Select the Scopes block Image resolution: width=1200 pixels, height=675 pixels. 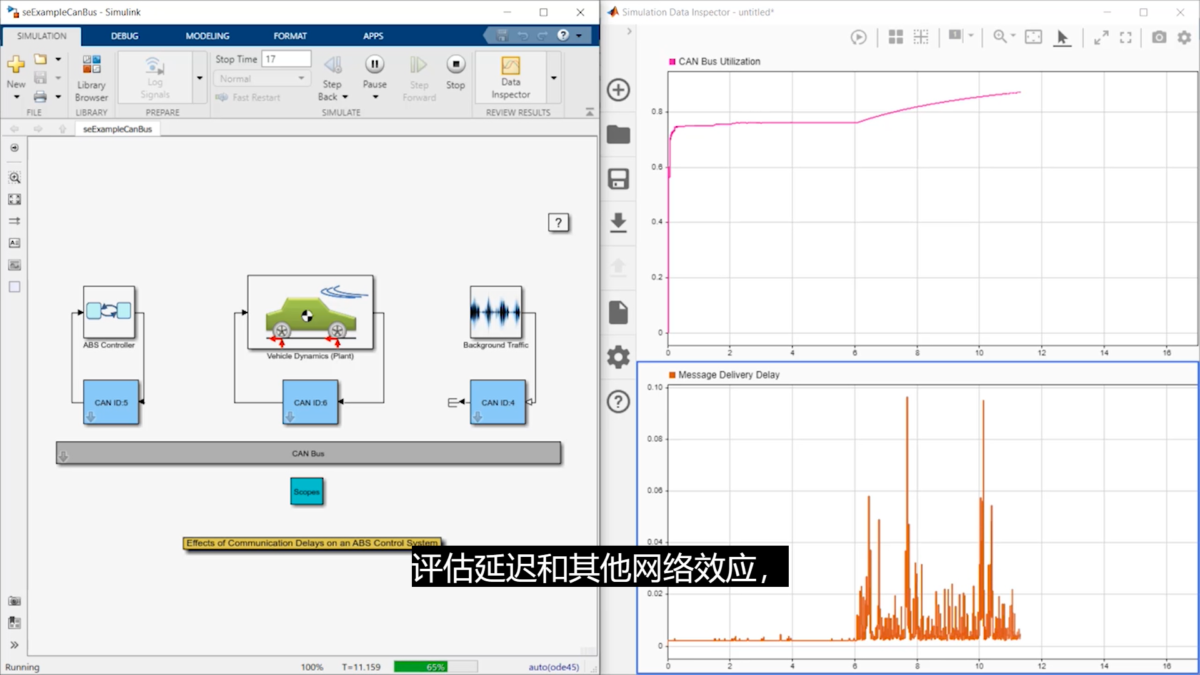coord(306,491)
